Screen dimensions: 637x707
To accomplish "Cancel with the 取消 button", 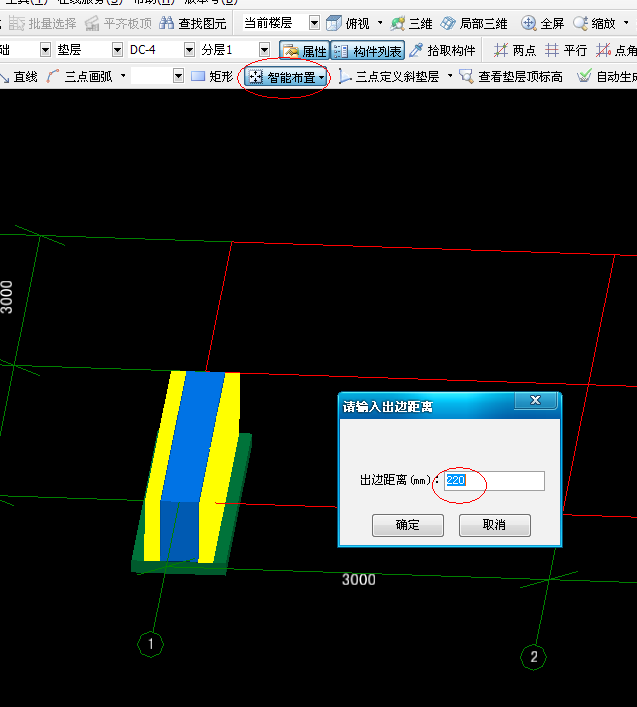I will (495, 525).
